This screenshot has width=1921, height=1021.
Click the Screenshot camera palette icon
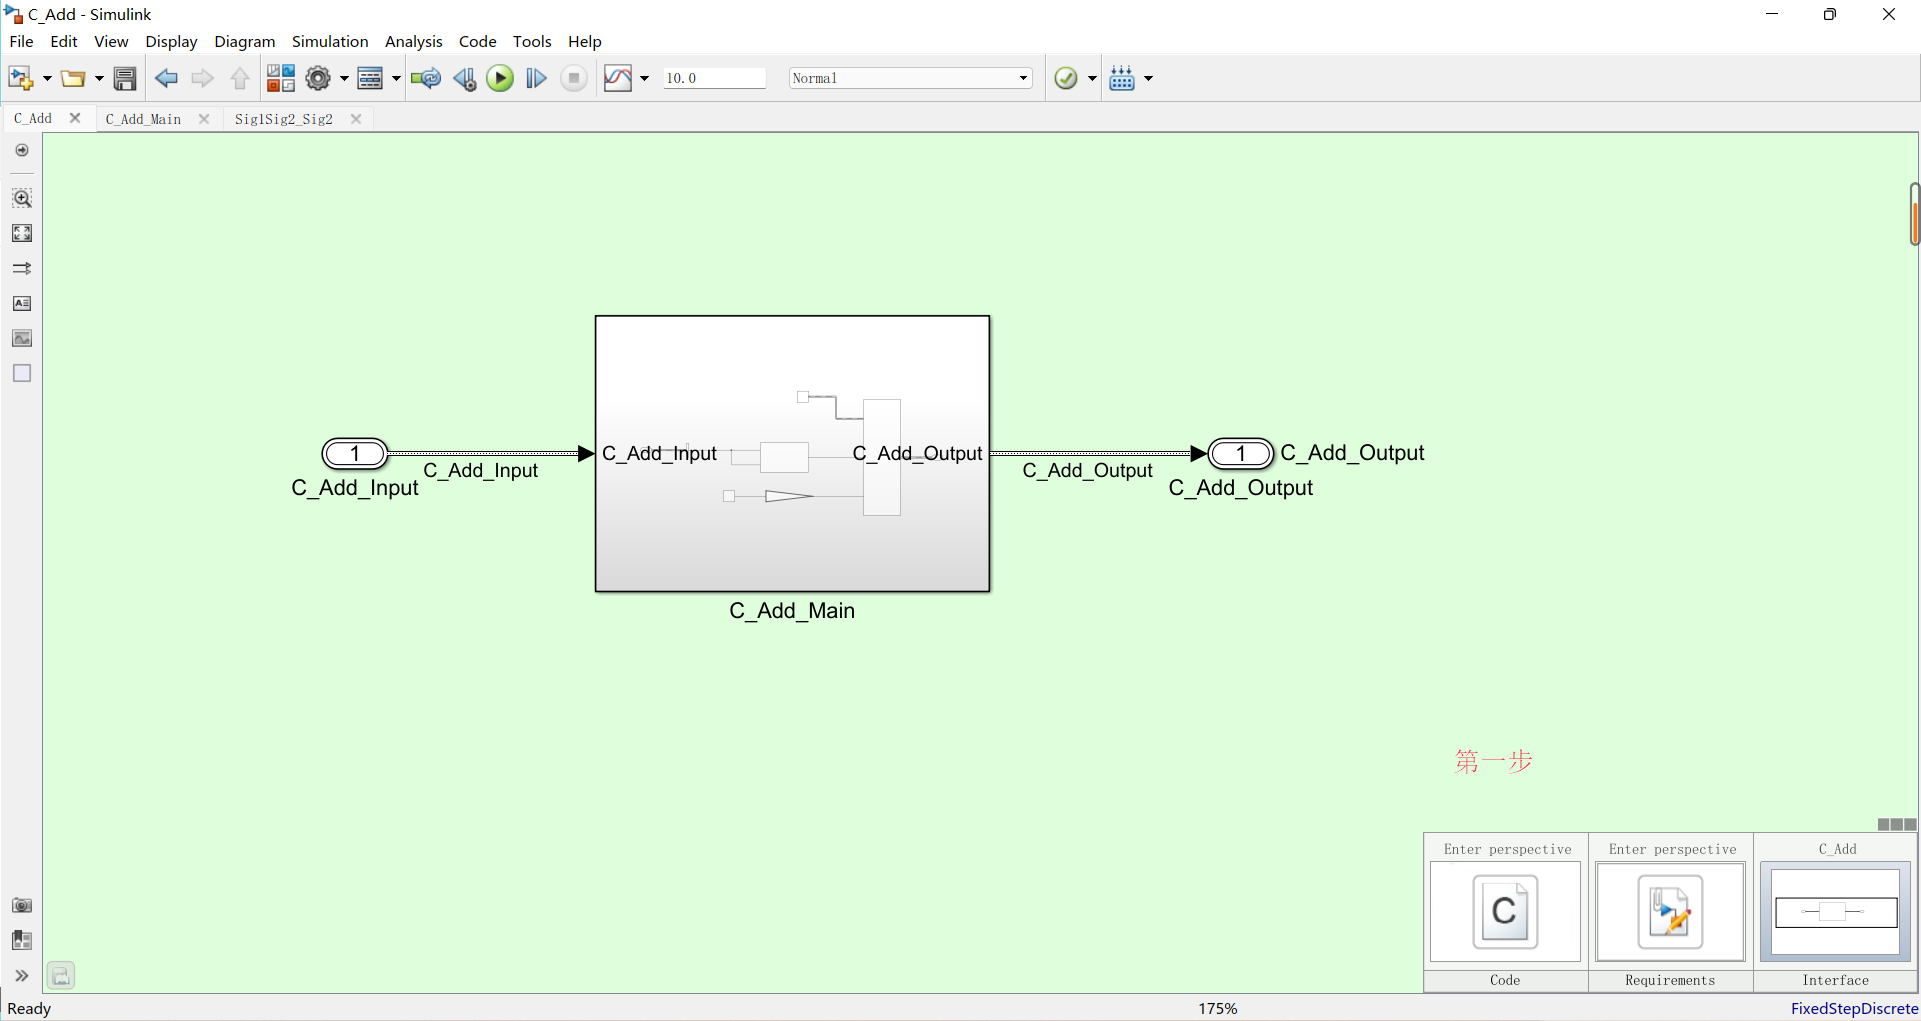22,905
